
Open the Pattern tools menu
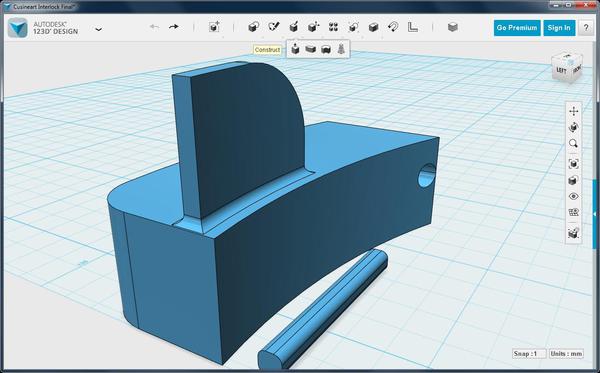[x=333, y=27]
